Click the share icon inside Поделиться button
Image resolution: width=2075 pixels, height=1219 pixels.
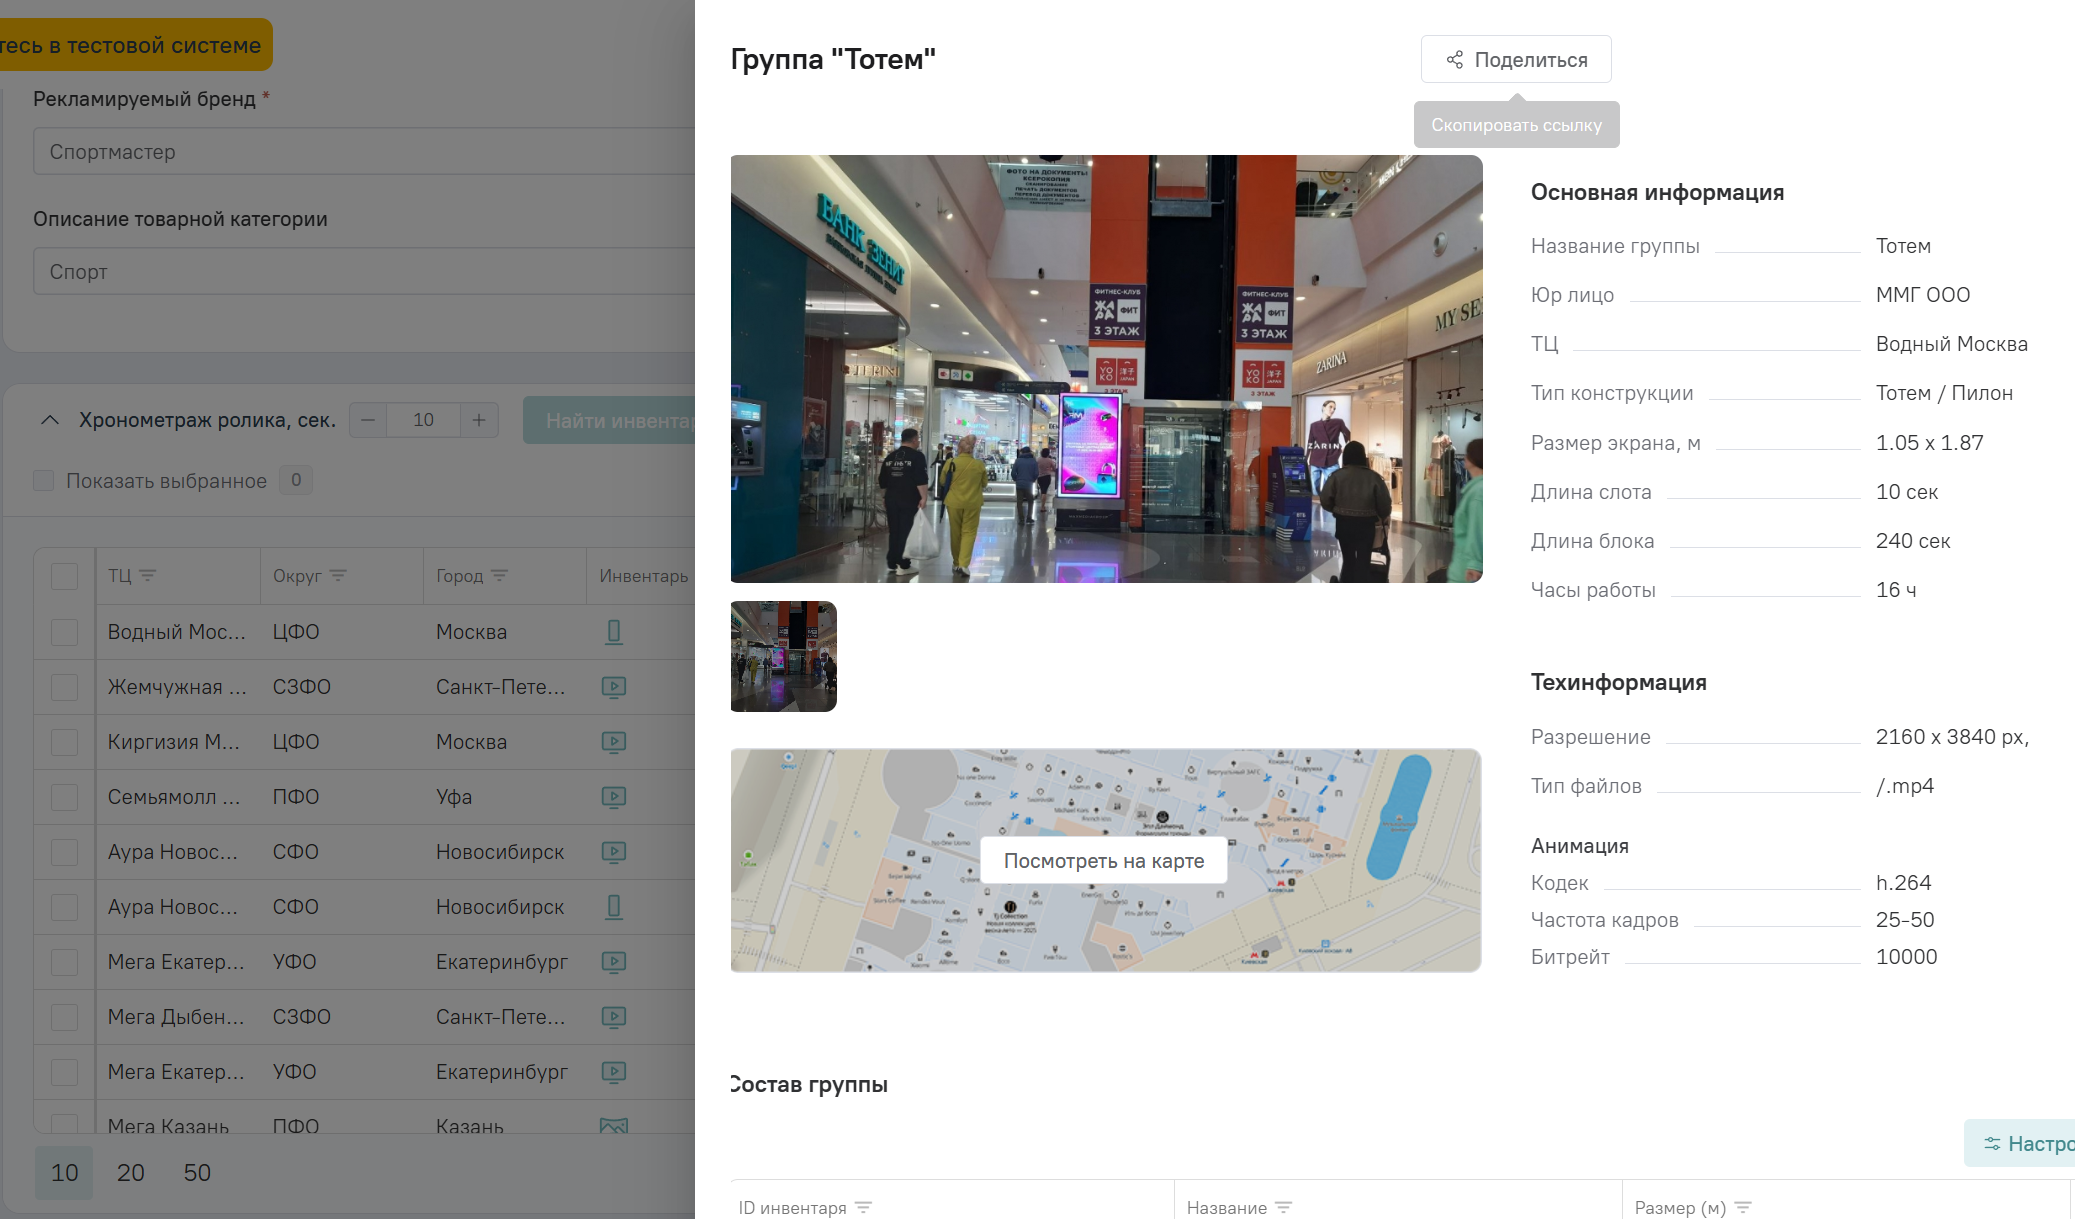coord(1455,60)
